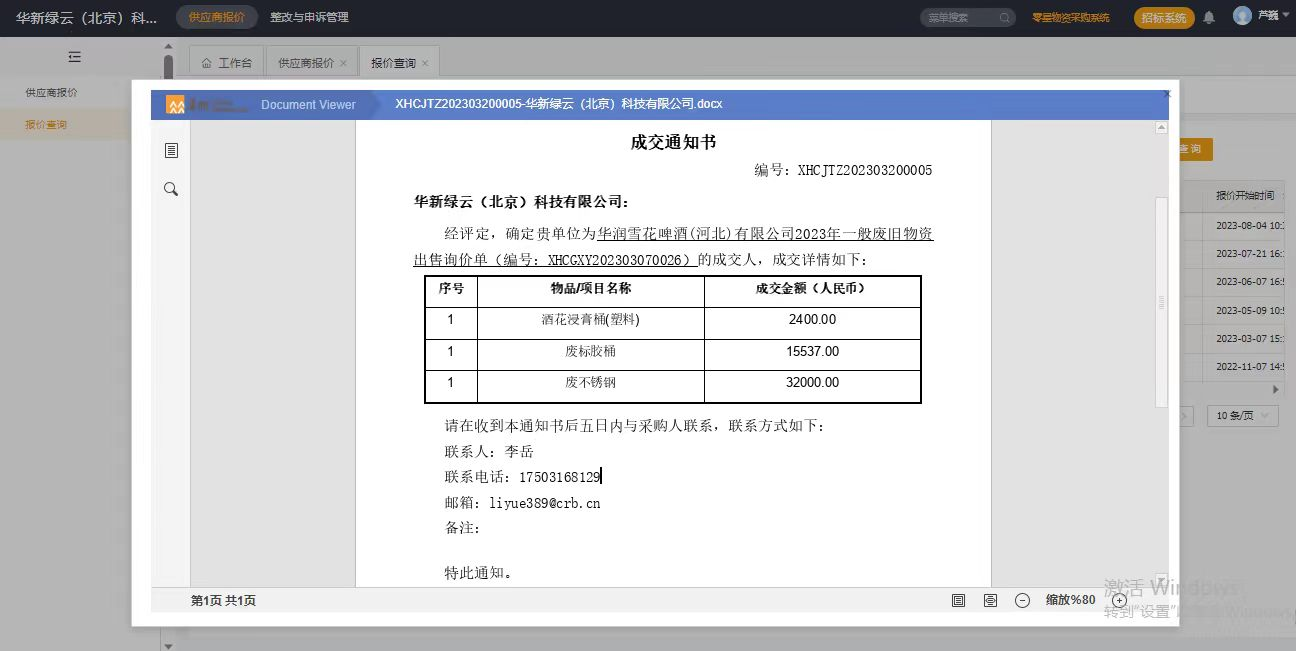Switch to fit-width page view icon

click(x=990, y=600)
